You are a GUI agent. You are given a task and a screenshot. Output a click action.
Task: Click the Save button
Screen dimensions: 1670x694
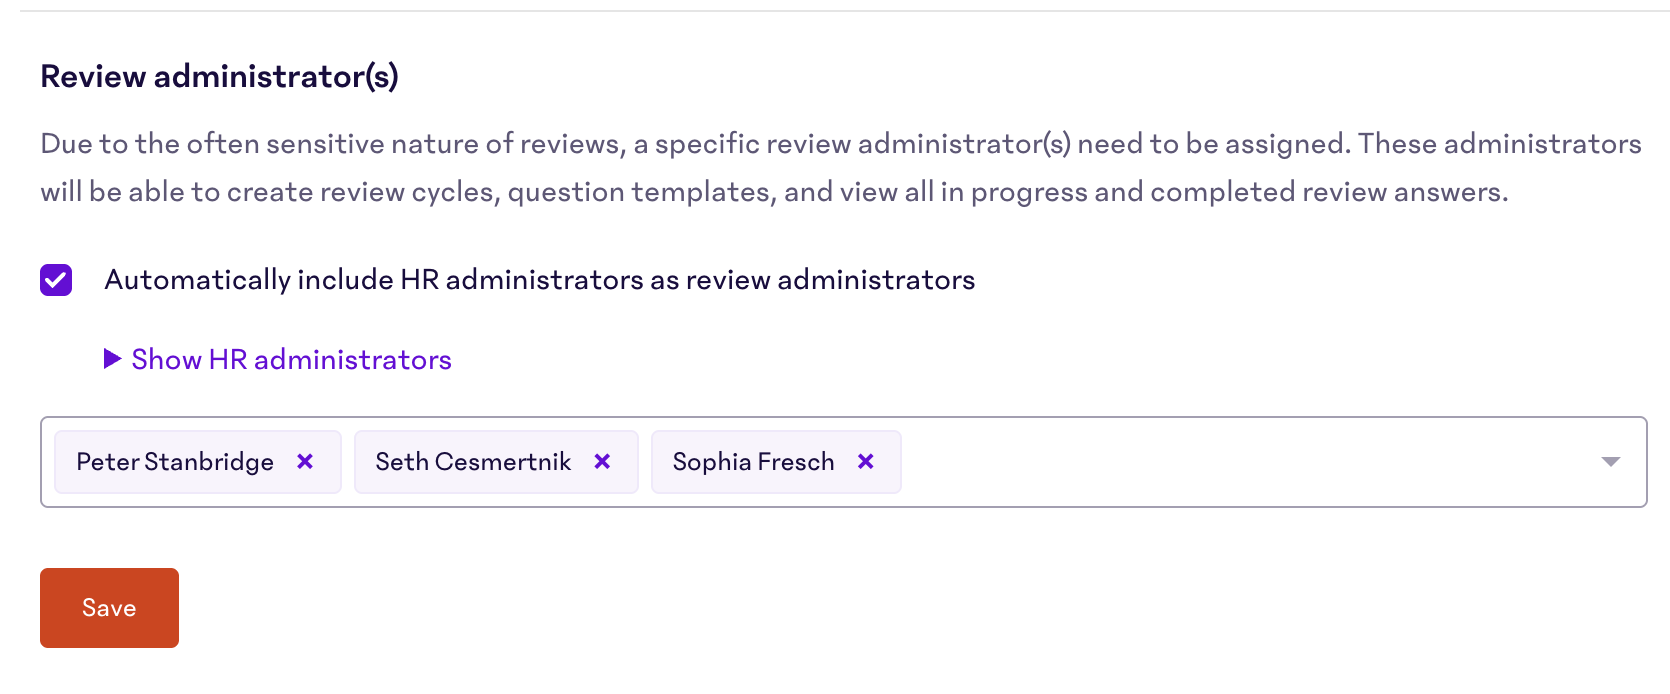tap(109, 607)
